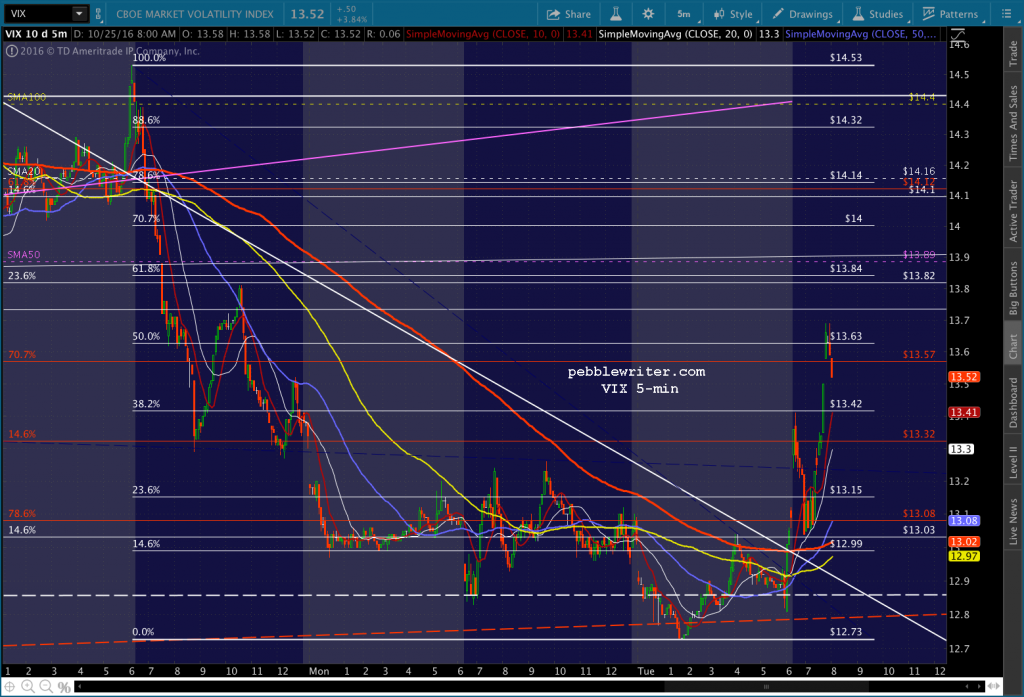Click the horizontal scrollbar thumb
Image resolution: width=1024 pixels, height=697 pixels.
point(766,687)
